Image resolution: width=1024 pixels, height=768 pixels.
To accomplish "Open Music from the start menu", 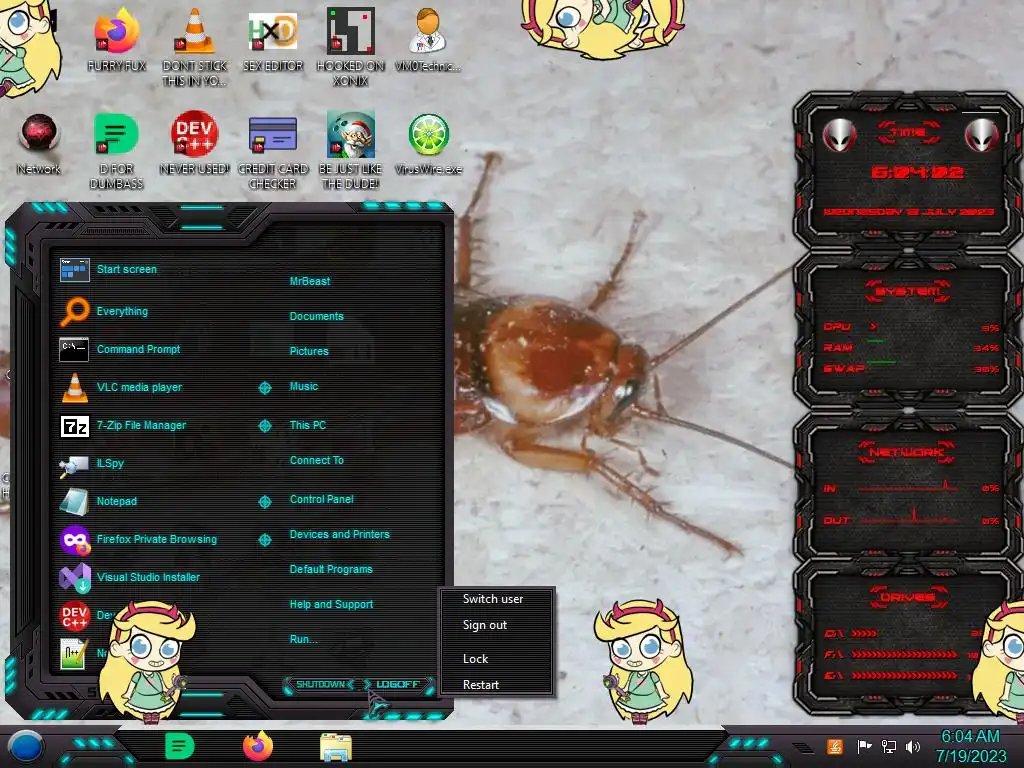I will coord(304,387).
